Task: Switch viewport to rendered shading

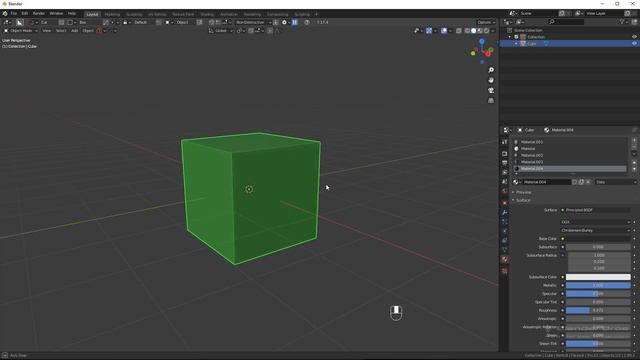Action: pos(486,31)
